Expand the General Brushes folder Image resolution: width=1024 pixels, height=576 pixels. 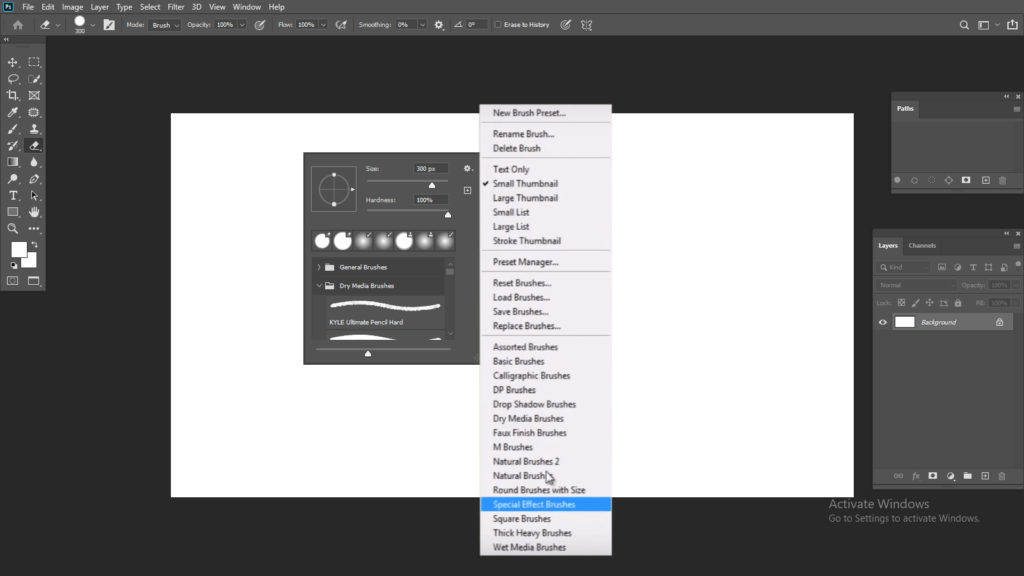[319, 267]
